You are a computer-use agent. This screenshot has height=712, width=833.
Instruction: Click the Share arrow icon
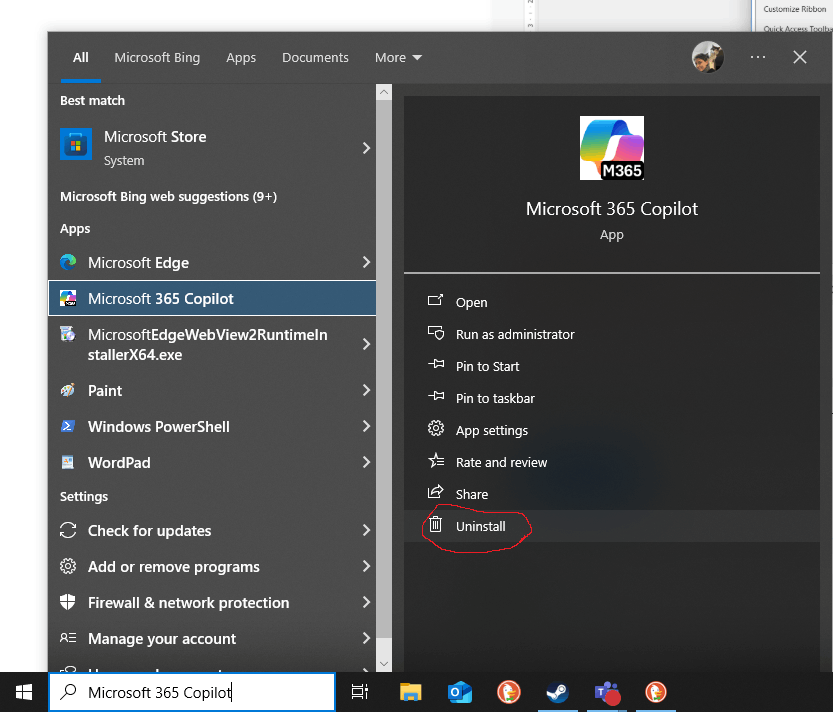click(436, 492)
